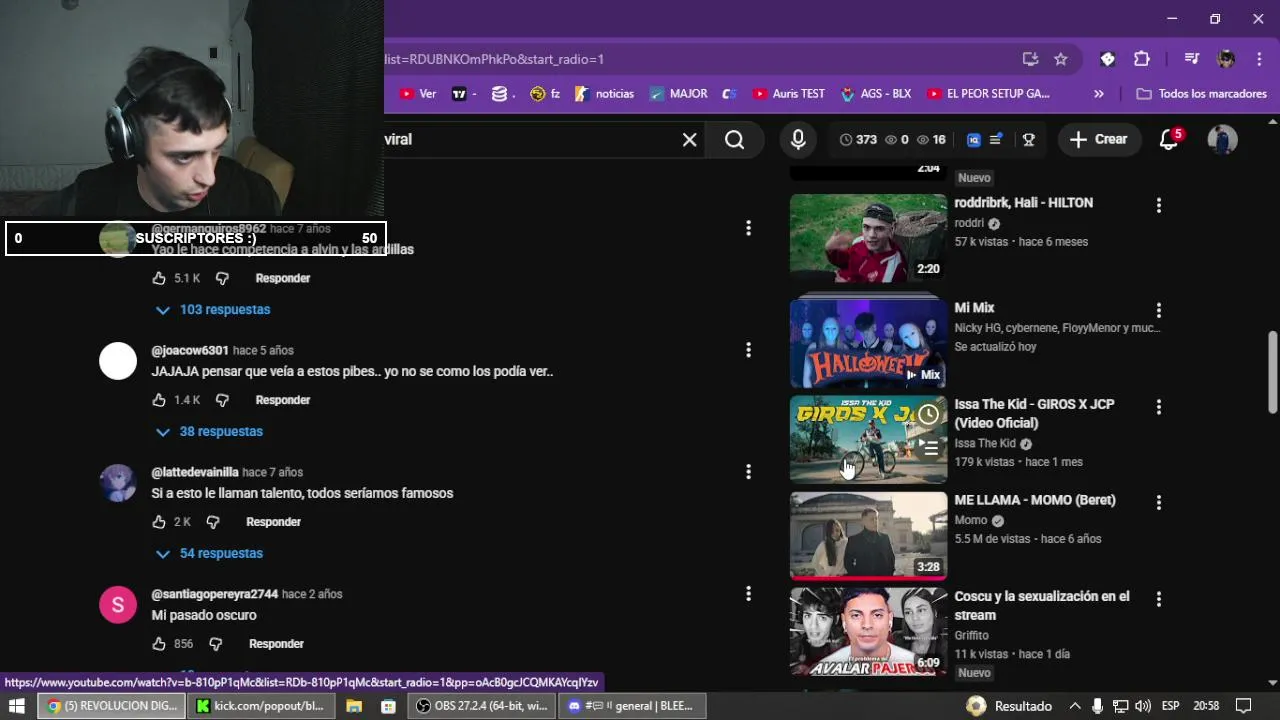This screenshot has height=720, width=1280.
Task: Dislike the comment with 5.1 K likes
Action: 222,278
